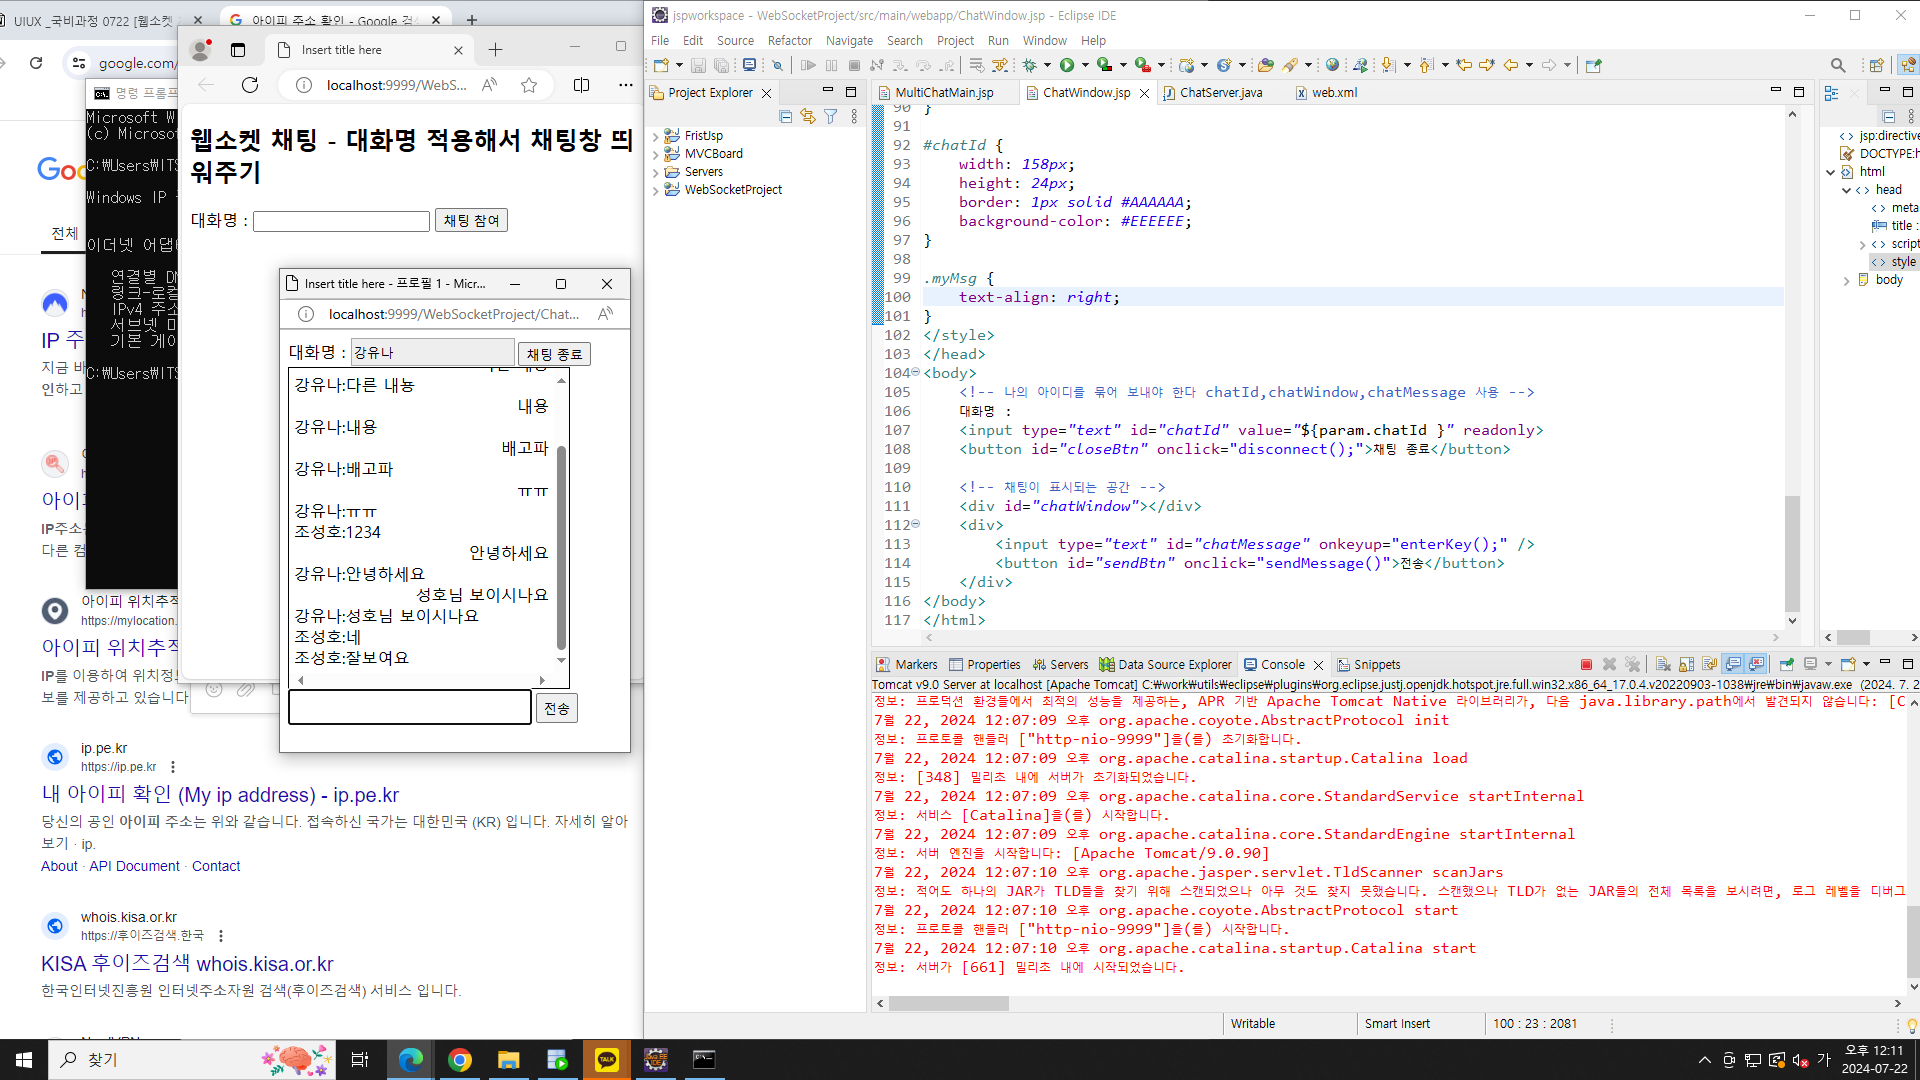Expand the body node in Outline

click(x=1846, y=281)
